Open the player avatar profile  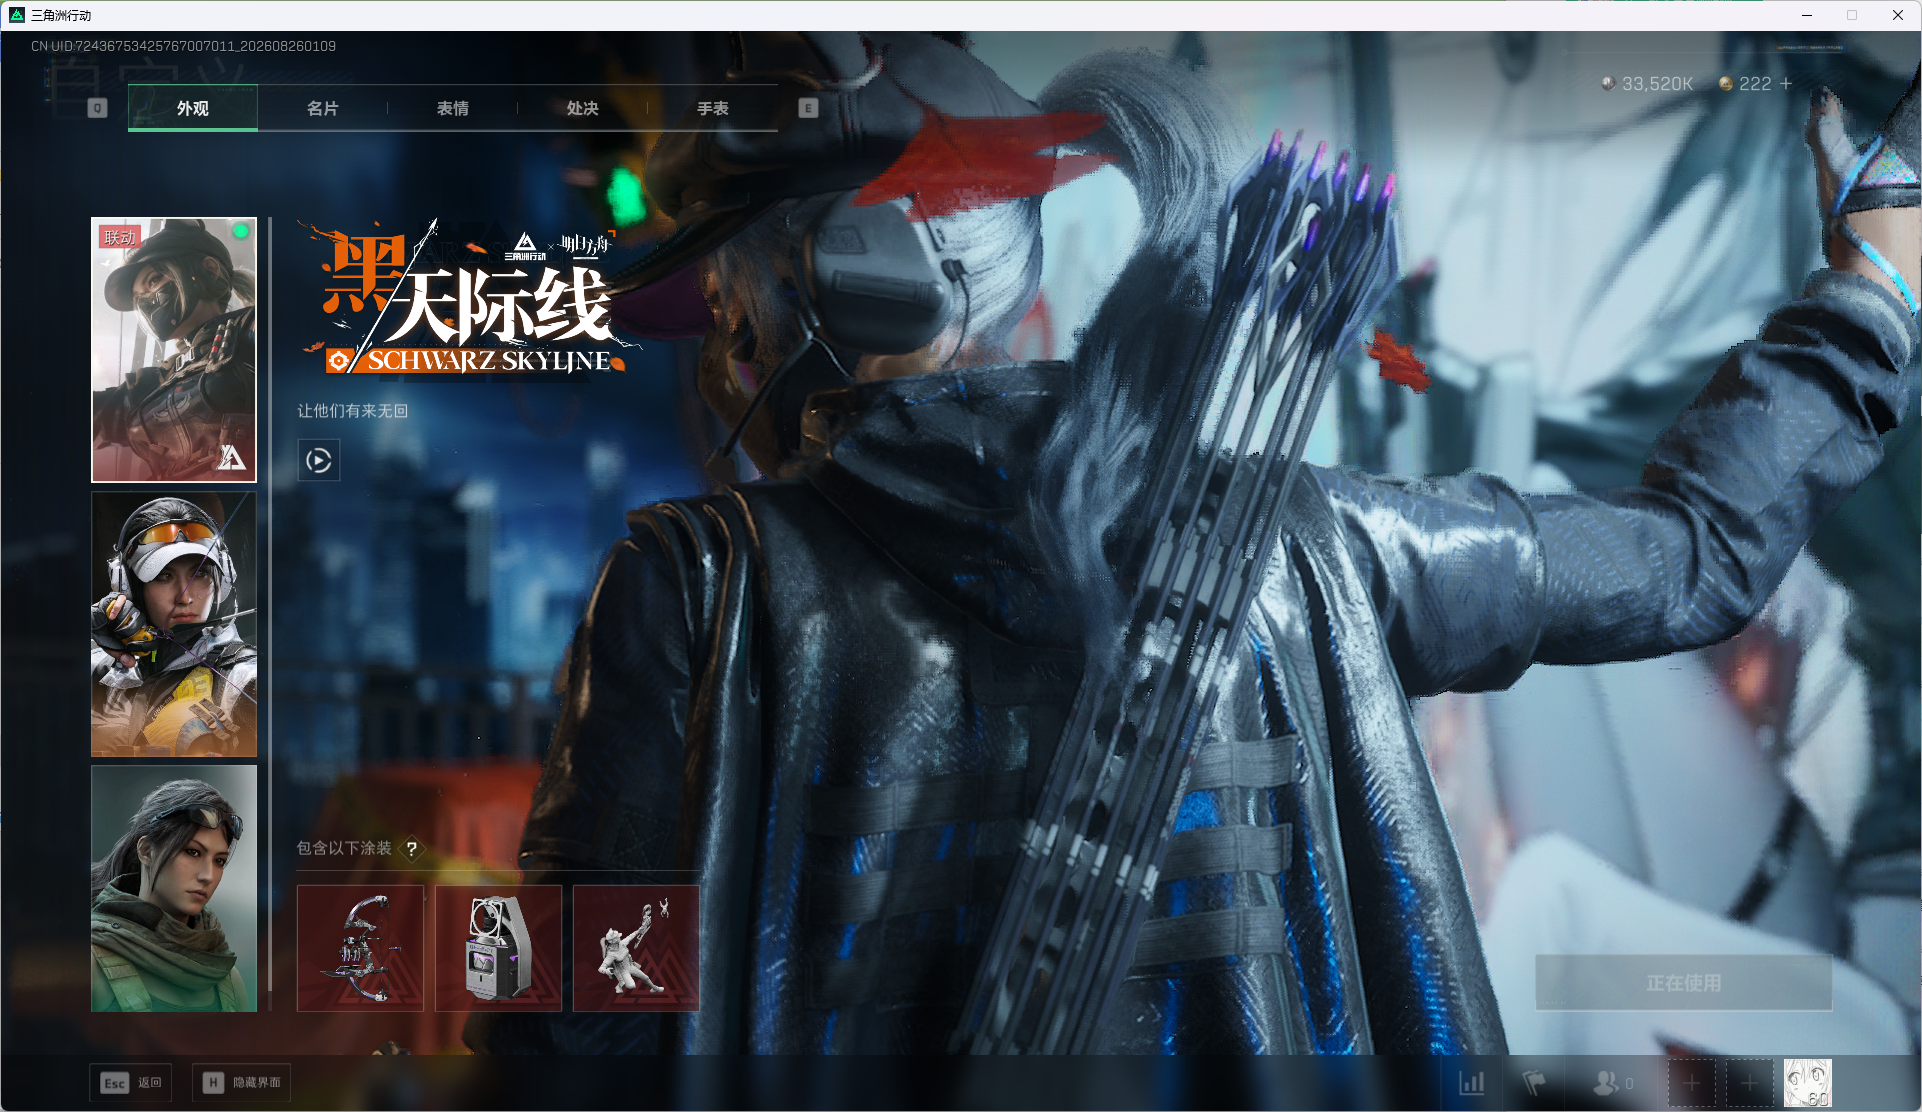tap(1808, 1083)
